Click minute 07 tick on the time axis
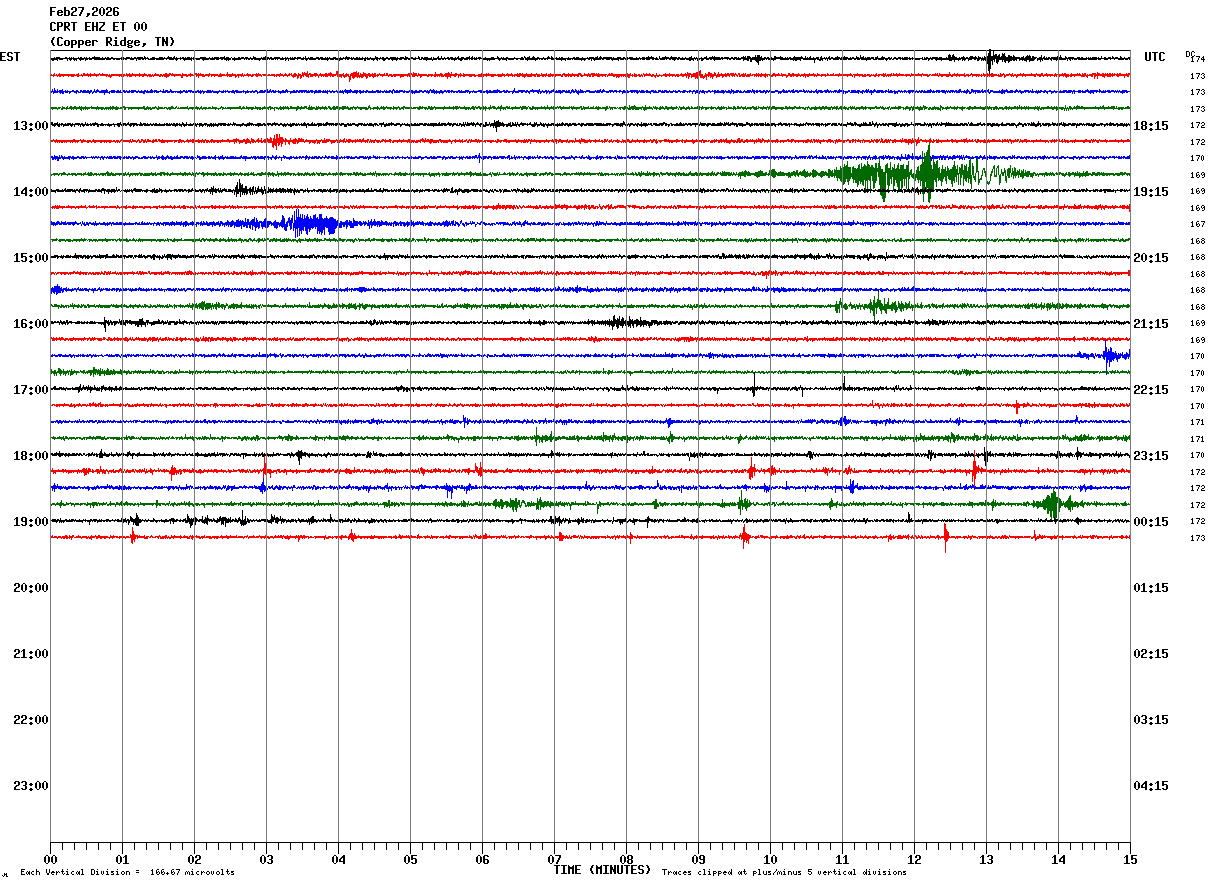1210x886 pixels. [554, 860]
